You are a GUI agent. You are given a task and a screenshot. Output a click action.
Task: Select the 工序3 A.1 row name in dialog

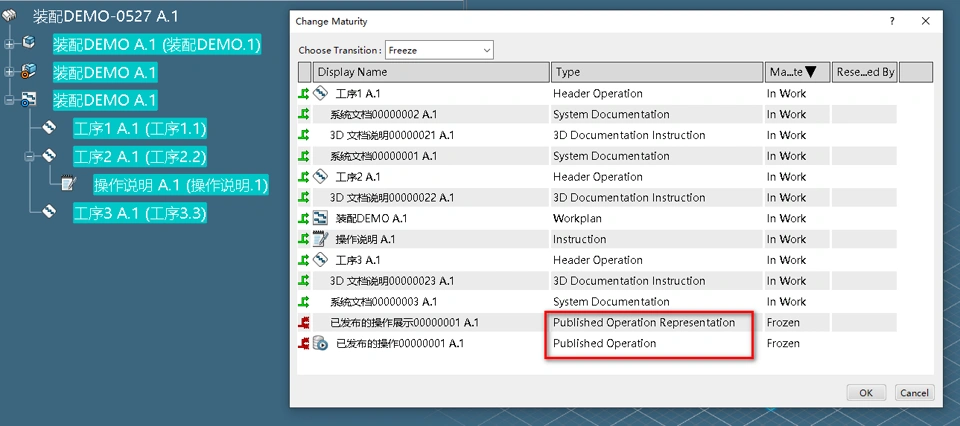point(358,260)
